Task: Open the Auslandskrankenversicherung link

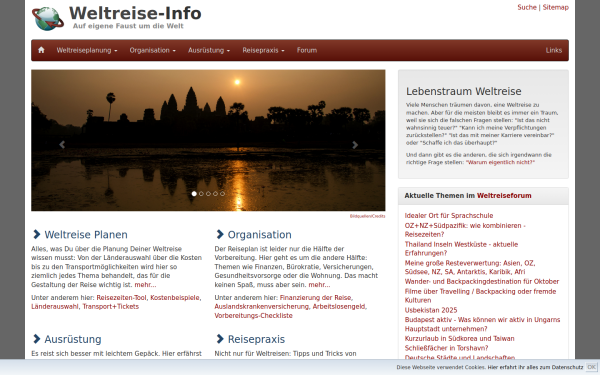Action: [262, 307]
